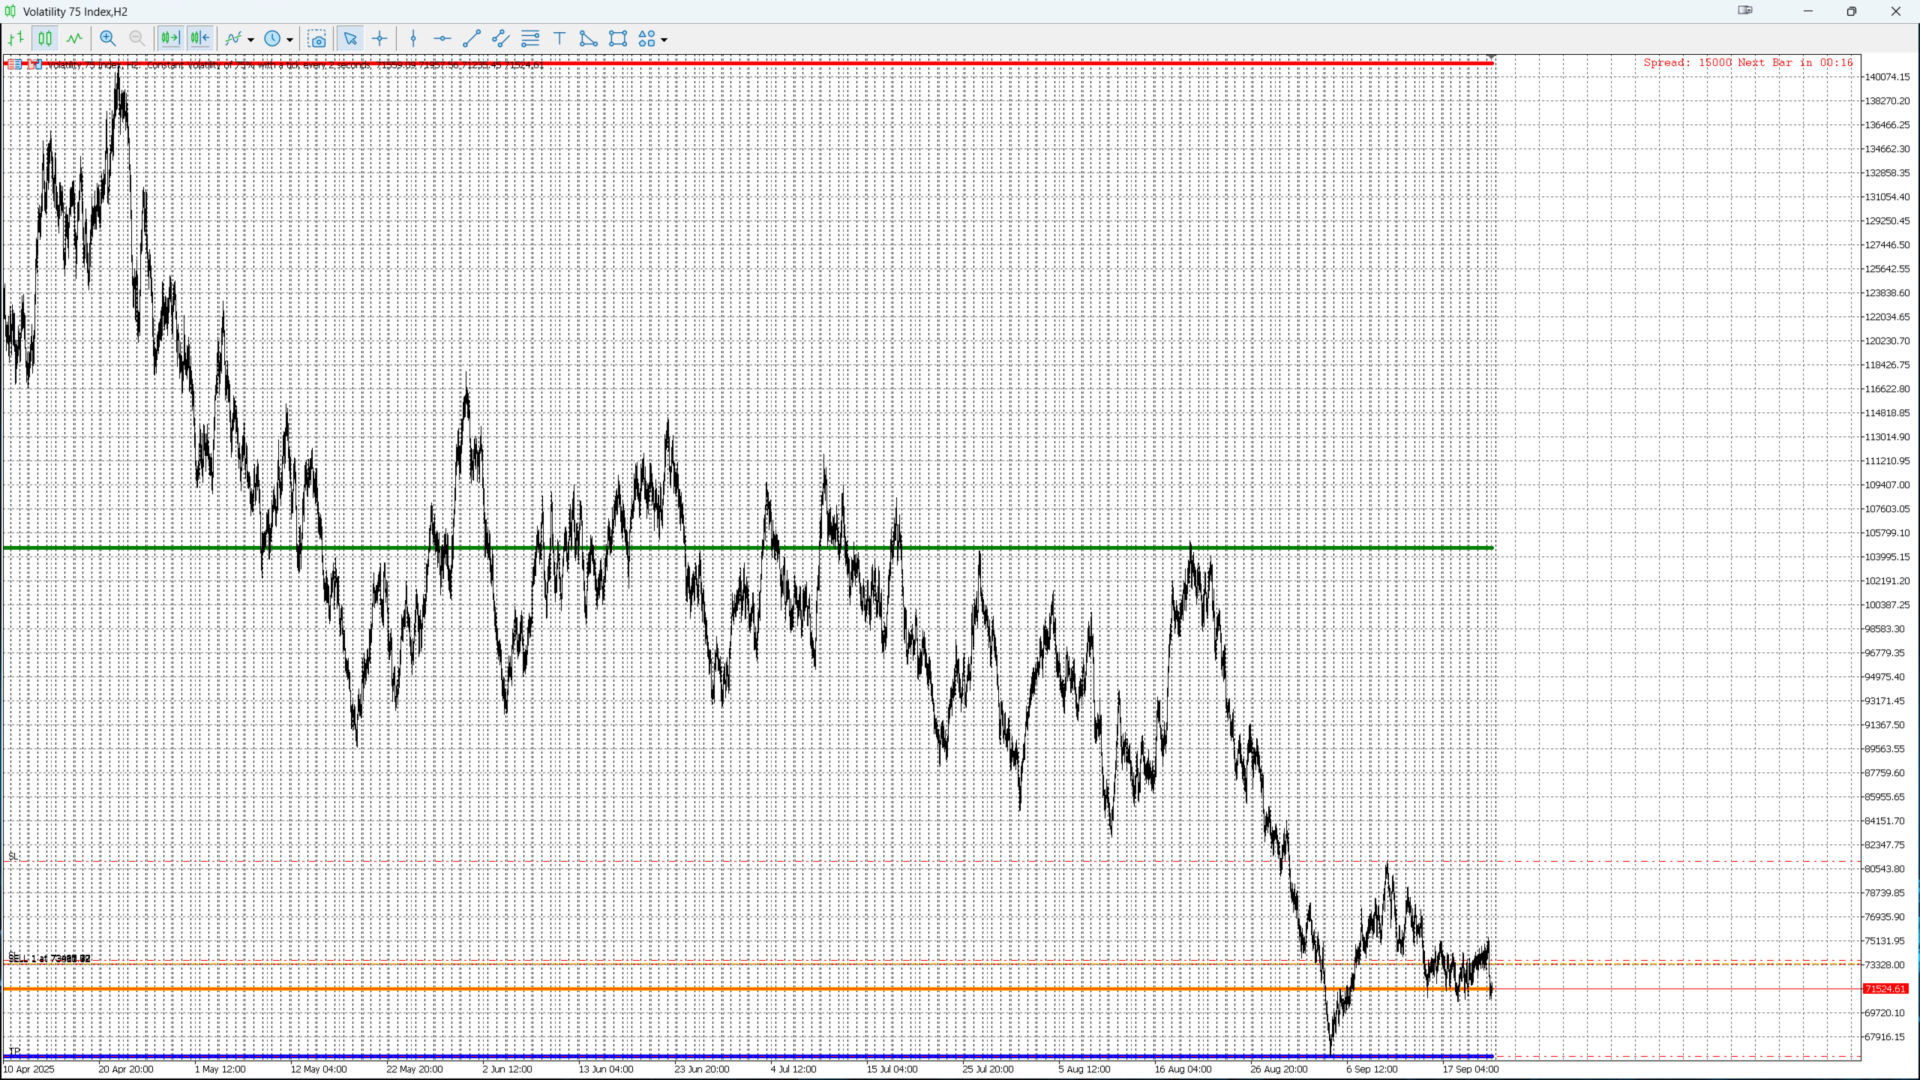
Task: Draw a vertical line
Action: [x=413, y=38]
